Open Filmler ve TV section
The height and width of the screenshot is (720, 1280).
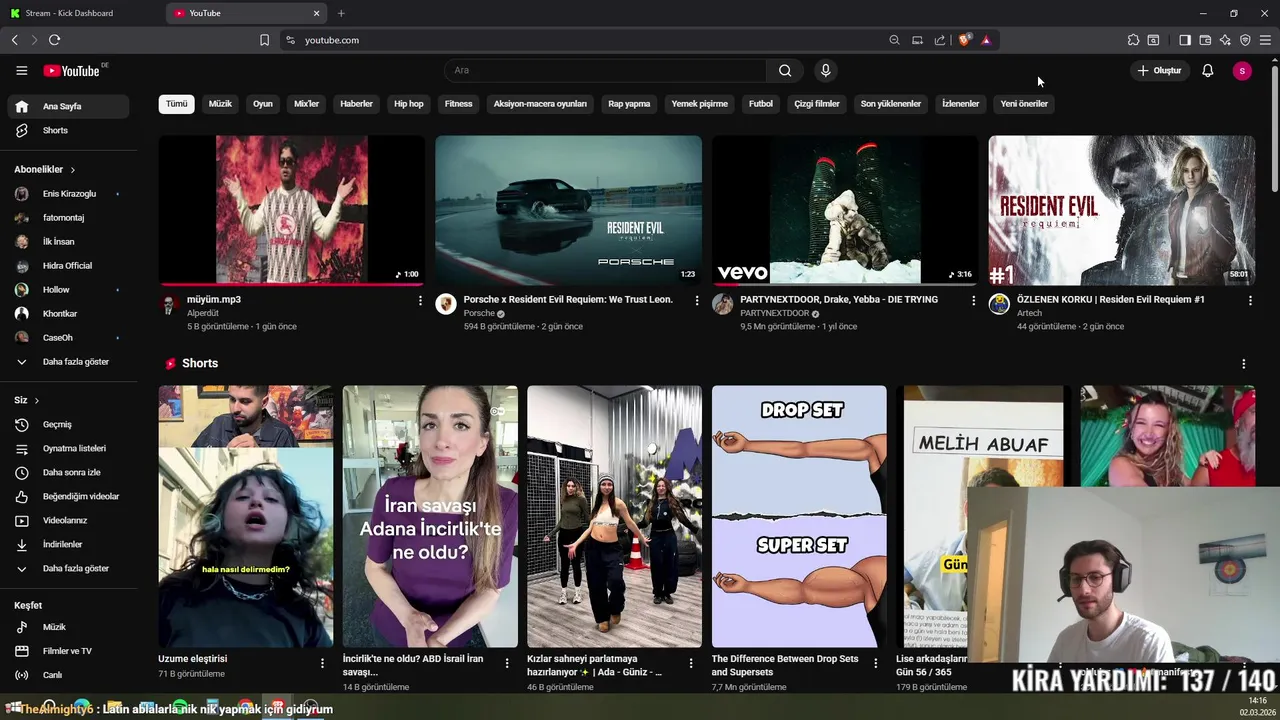(68, 651)
